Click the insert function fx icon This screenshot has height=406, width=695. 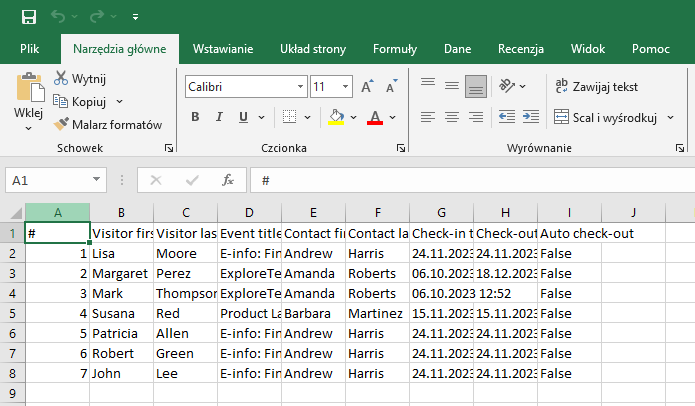pos(228,181)
